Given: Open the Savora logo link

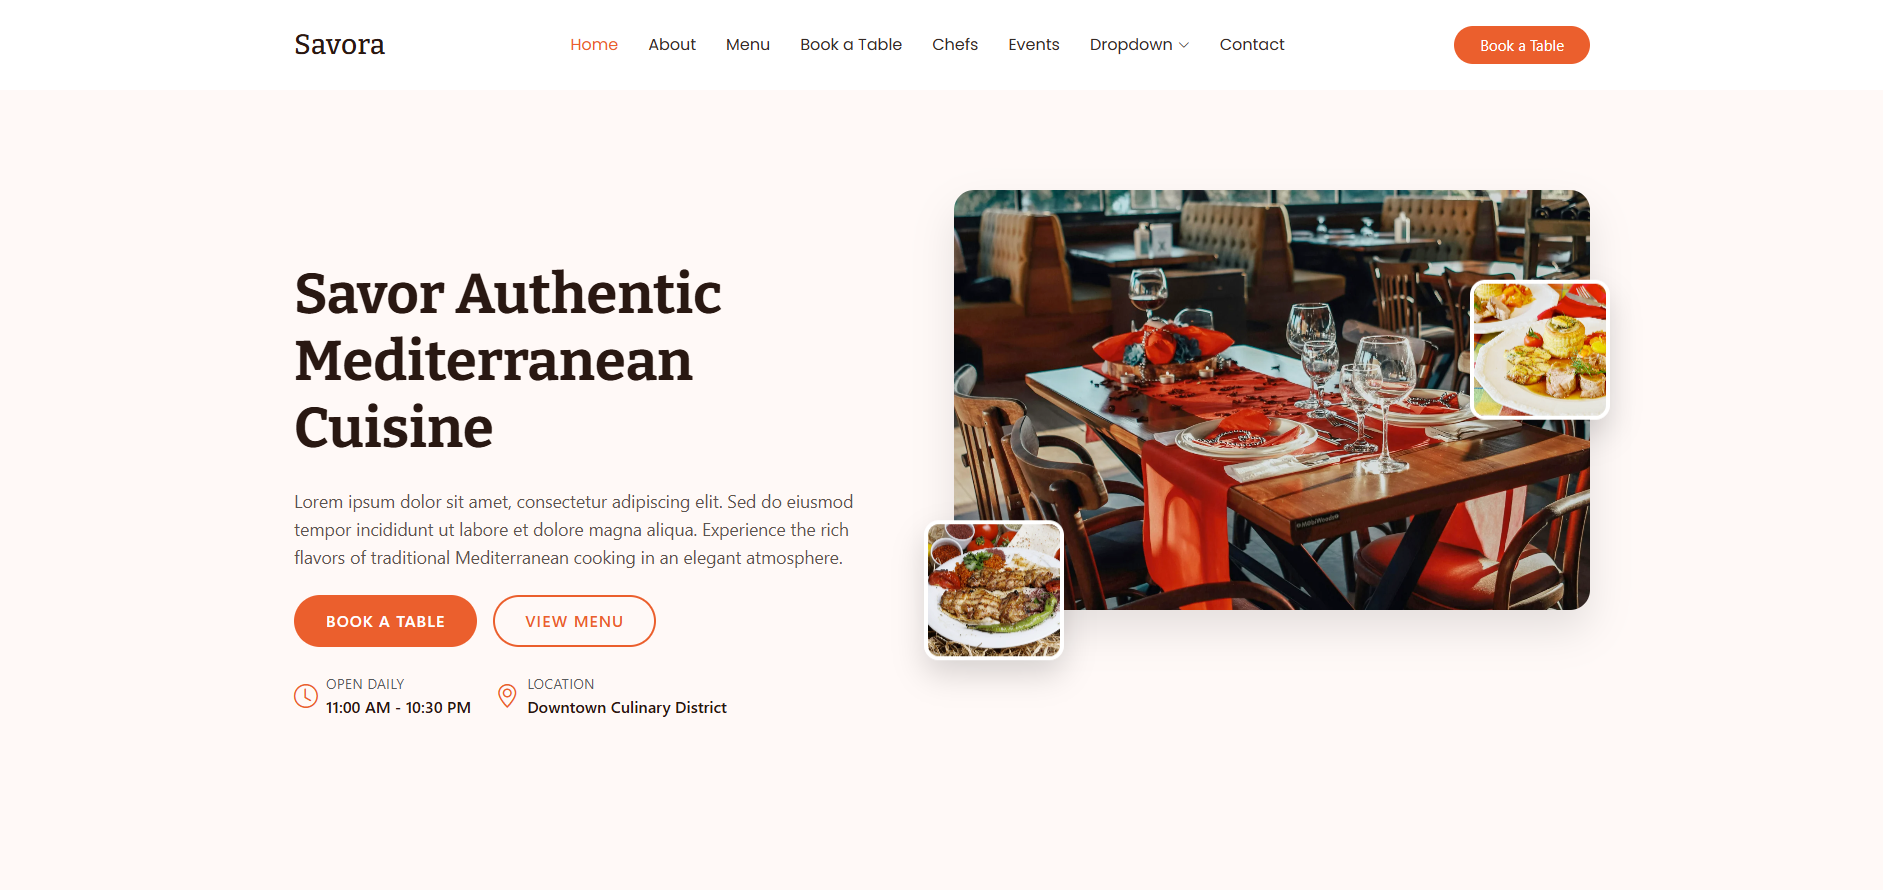Looking at the screenshot, I should pos(339,44).
